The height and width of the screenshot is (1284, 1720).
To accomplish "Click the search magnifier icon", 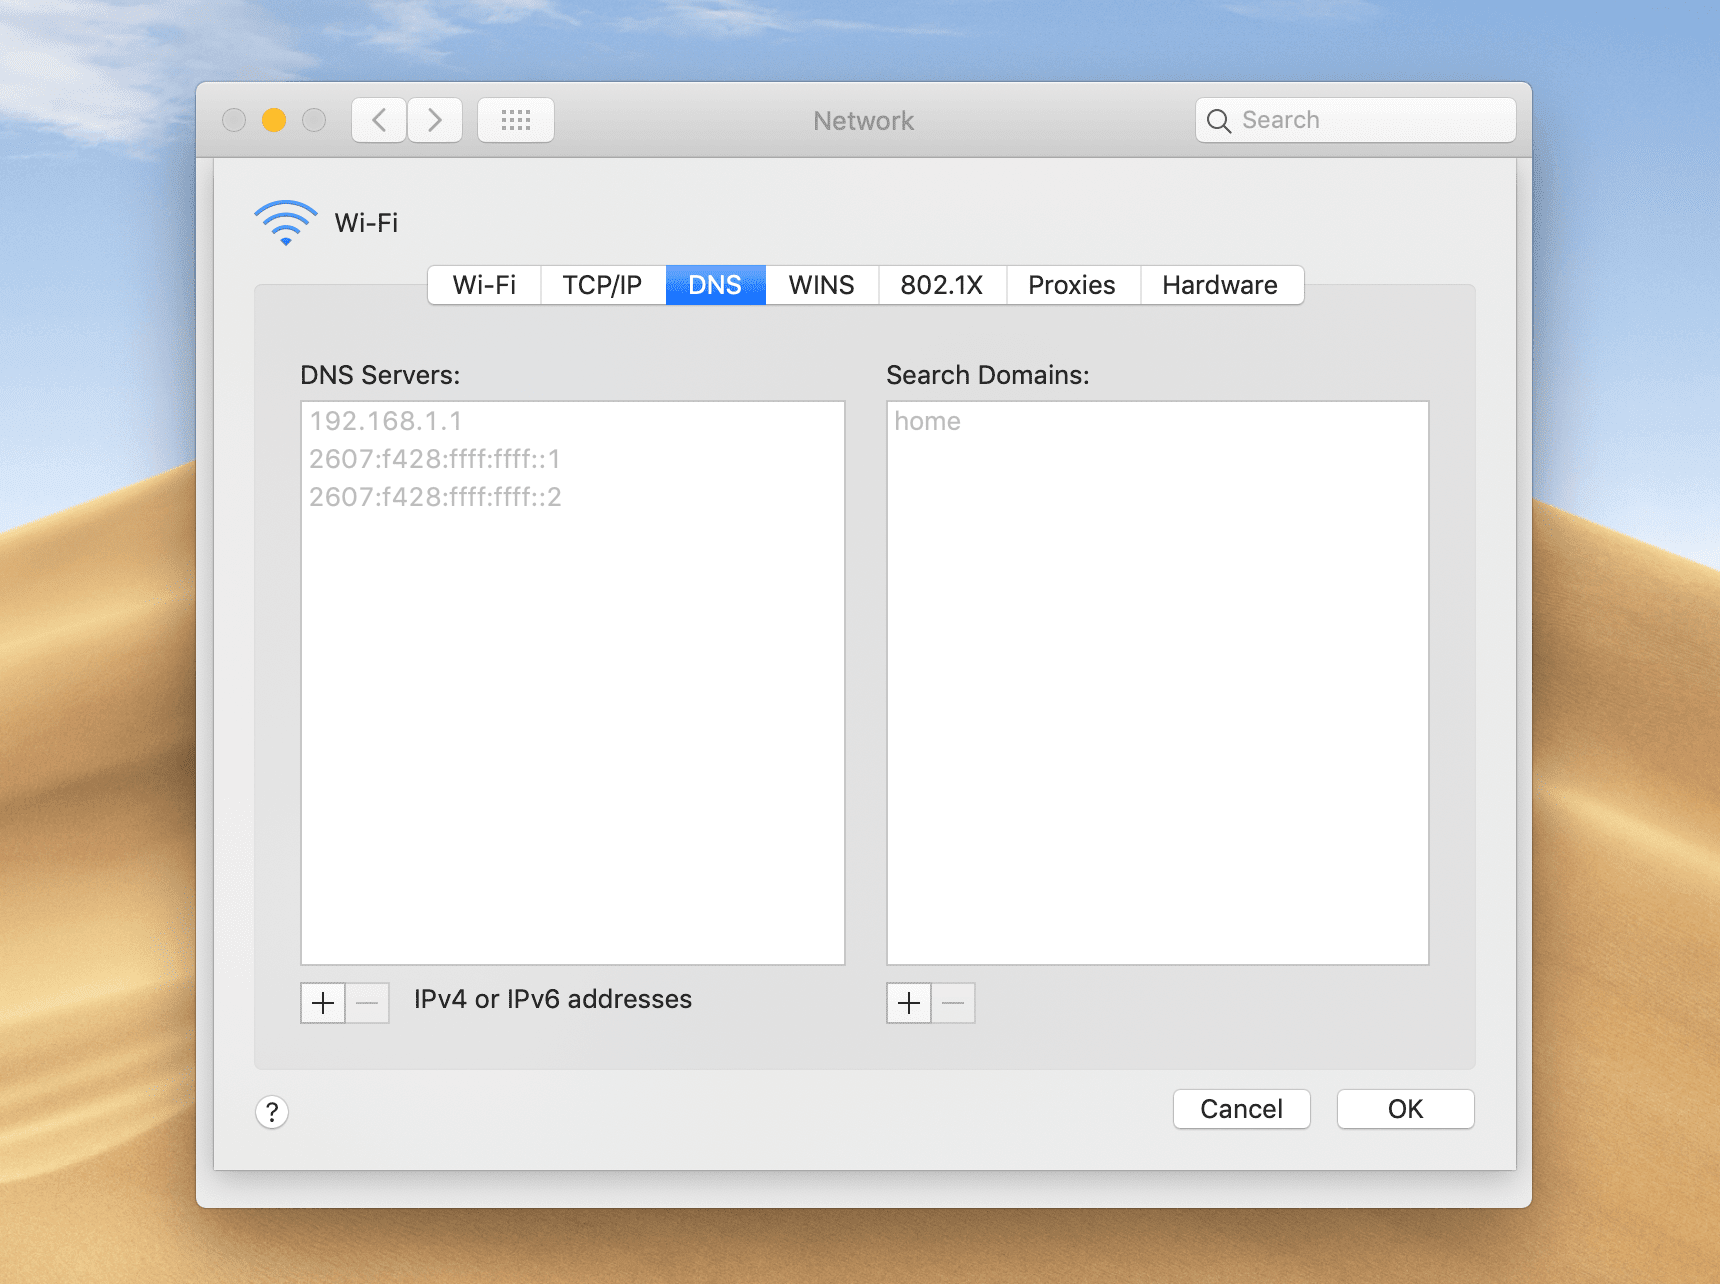I will [x=1219, y=120].
